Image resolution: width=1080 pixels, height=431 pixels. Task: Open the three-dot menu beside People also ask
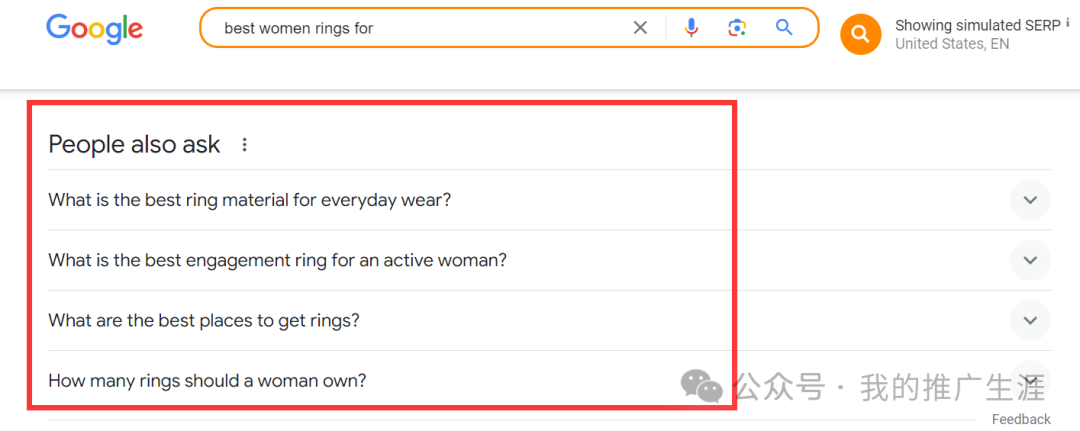tap(244, 145)
